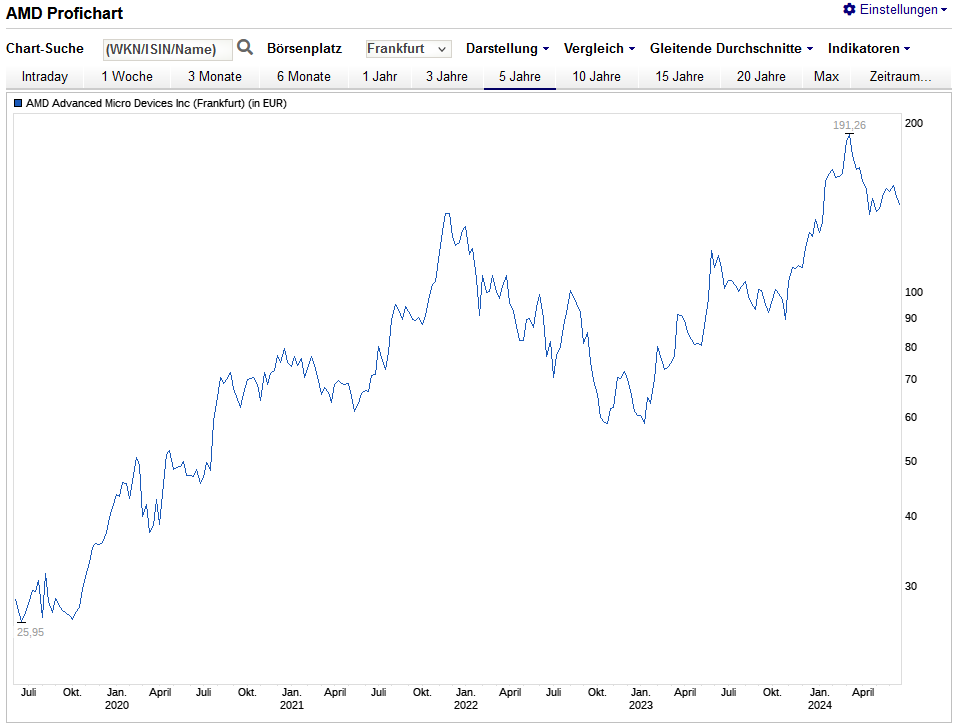Click the AMD Advanced Micro Devices legend label
Image resolution: width=956 pixels, height=727 pixels.
click(156, 103)
